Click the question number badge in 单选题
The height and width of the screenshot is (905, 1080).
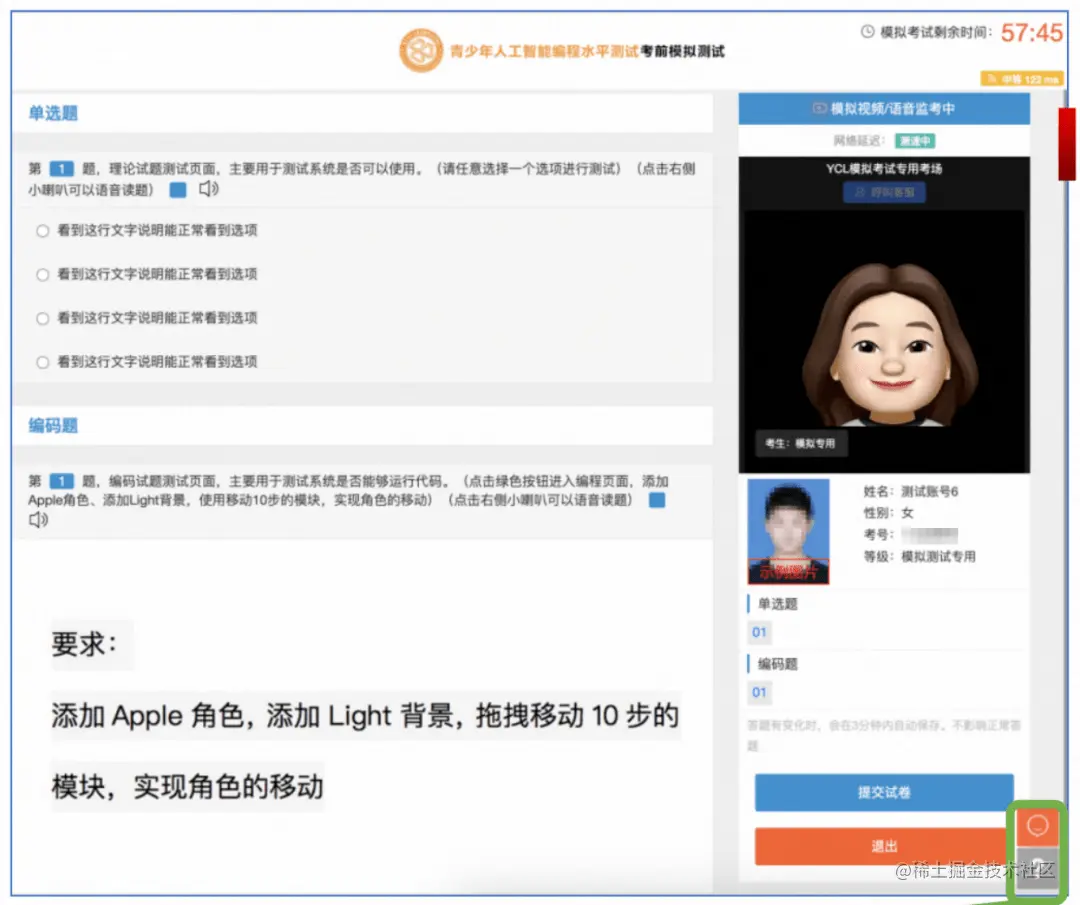point(61,169)
